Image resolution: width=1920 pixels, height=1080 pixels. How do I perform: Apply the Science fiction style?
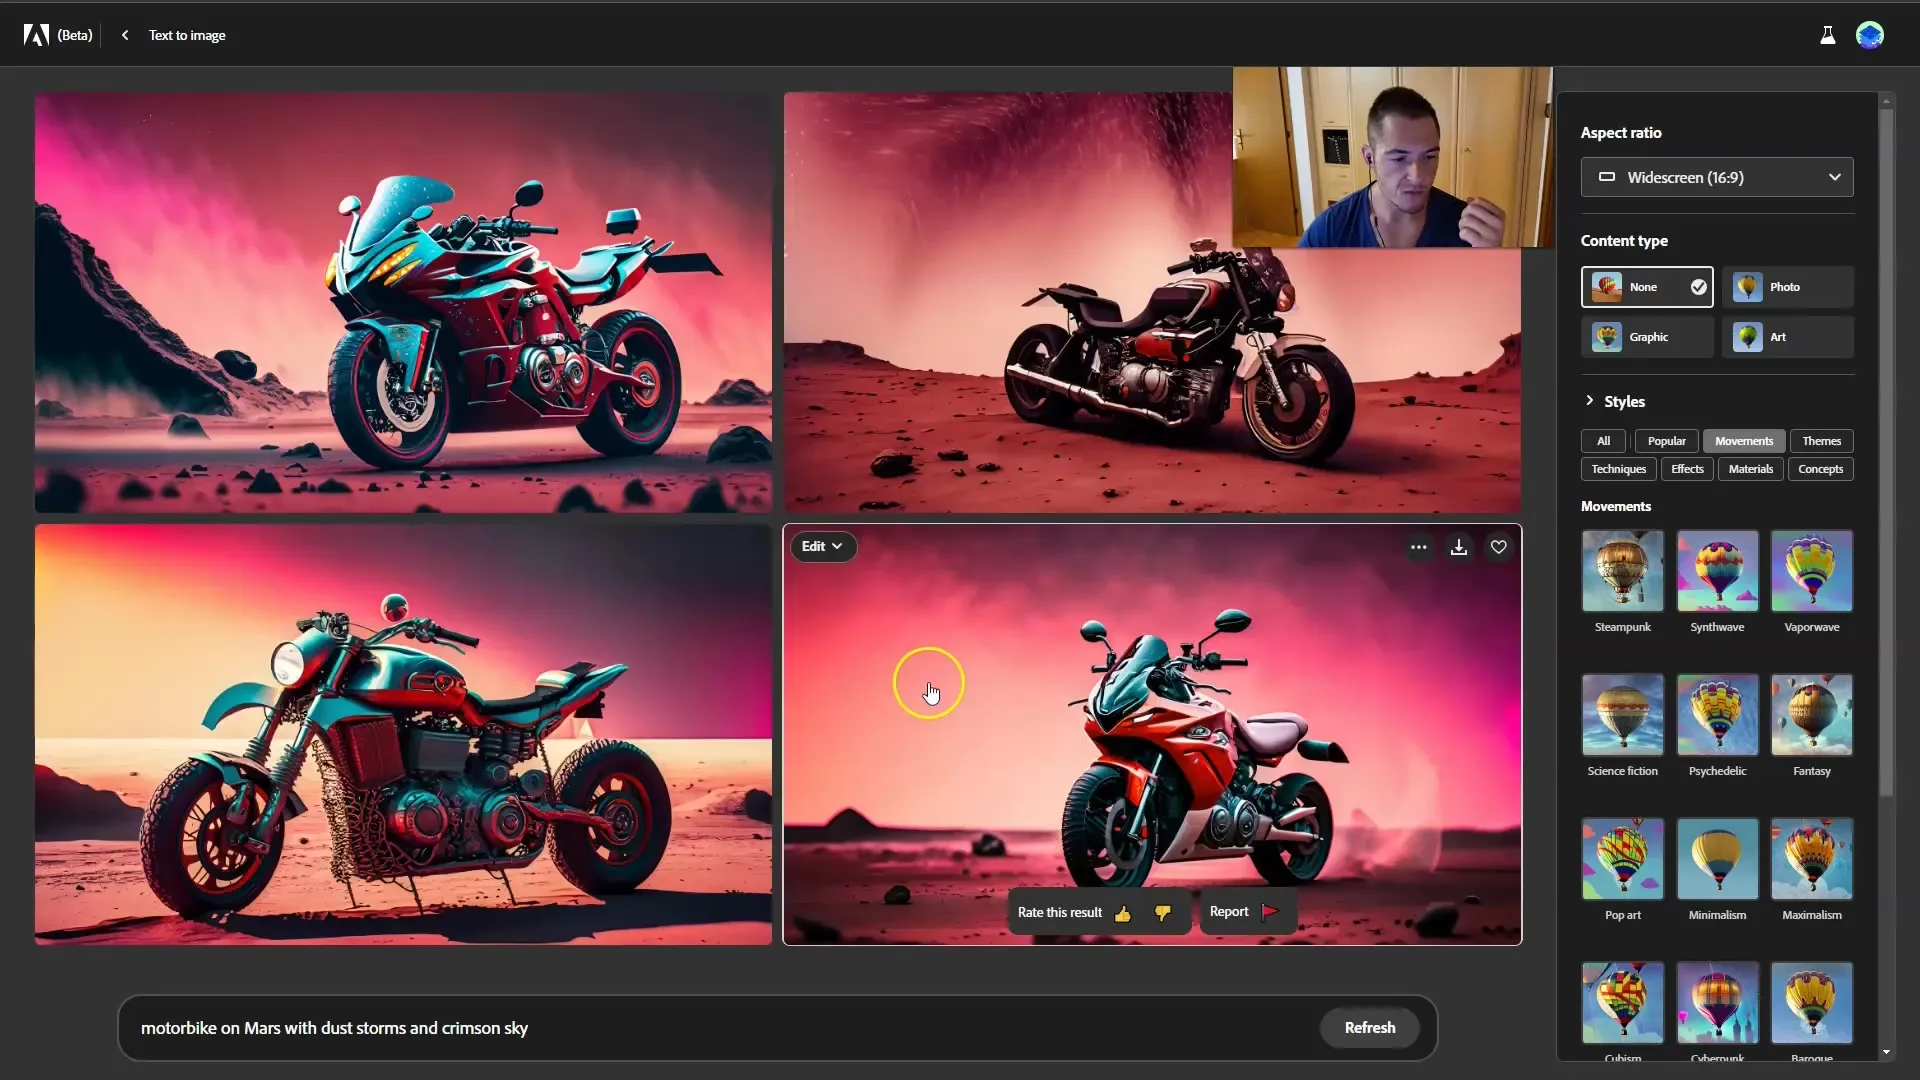pos(1622,715)
